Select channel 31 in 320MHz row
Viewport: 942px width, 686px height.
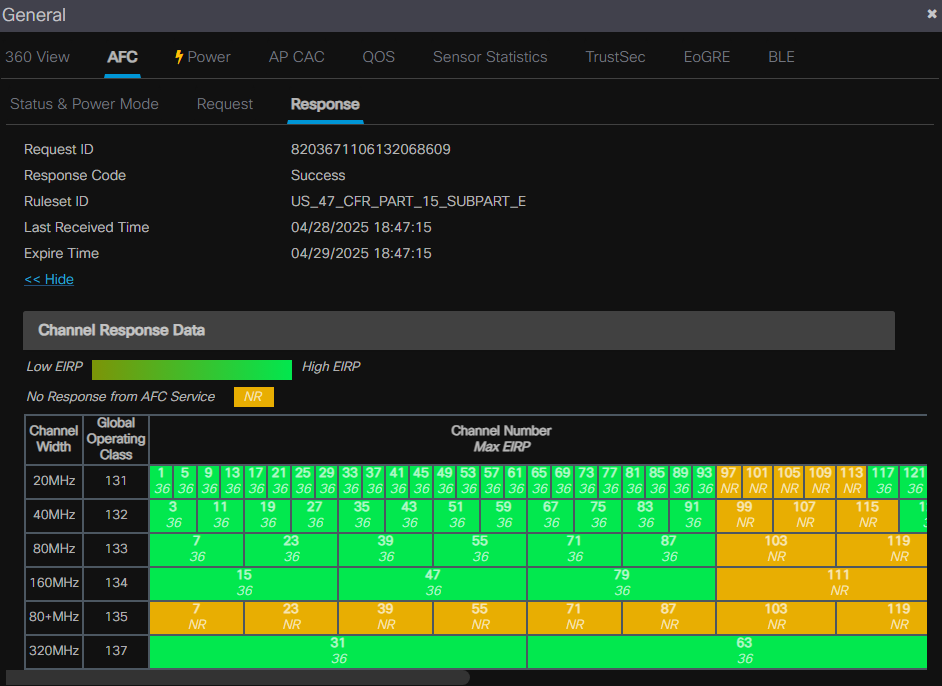tap(338, 651)
